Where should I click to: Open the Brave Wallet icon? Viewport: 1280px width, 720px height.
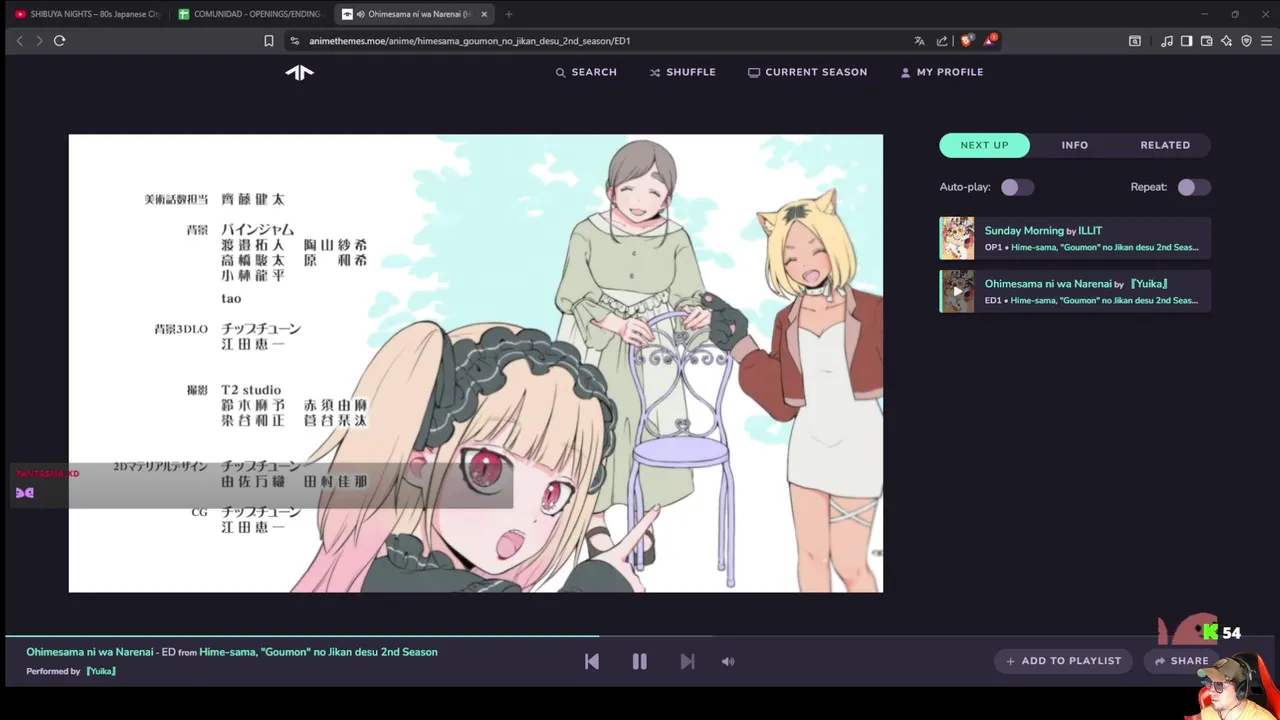pos(1206,41)
